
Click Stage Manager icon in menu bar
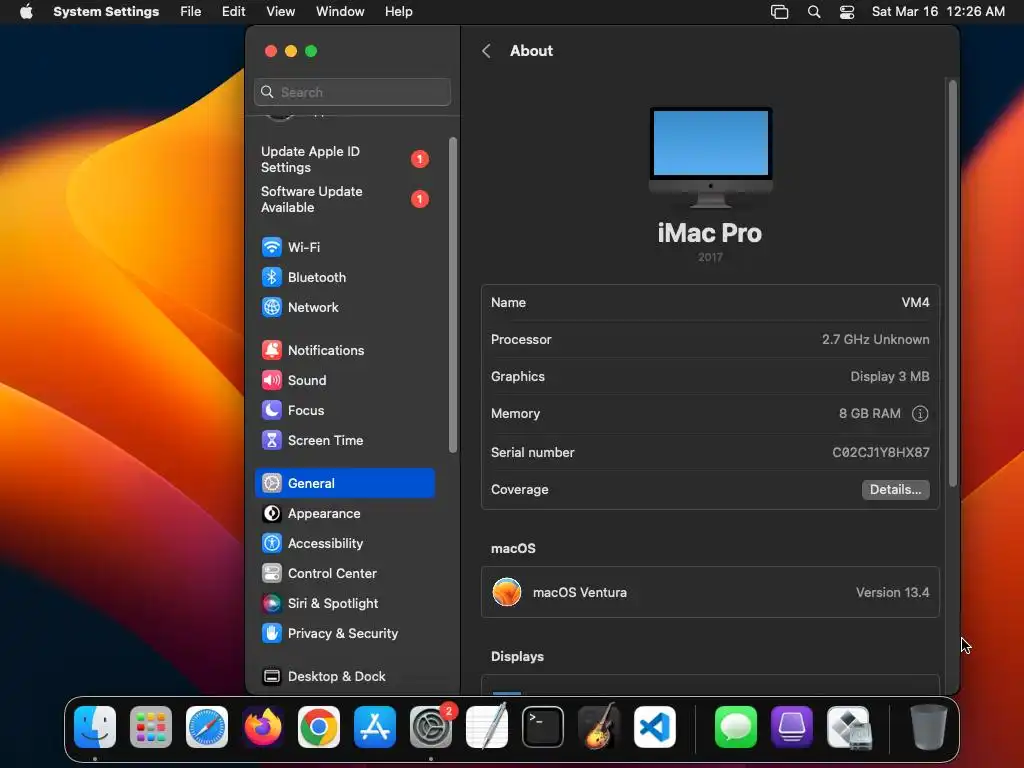pos(780,12)
